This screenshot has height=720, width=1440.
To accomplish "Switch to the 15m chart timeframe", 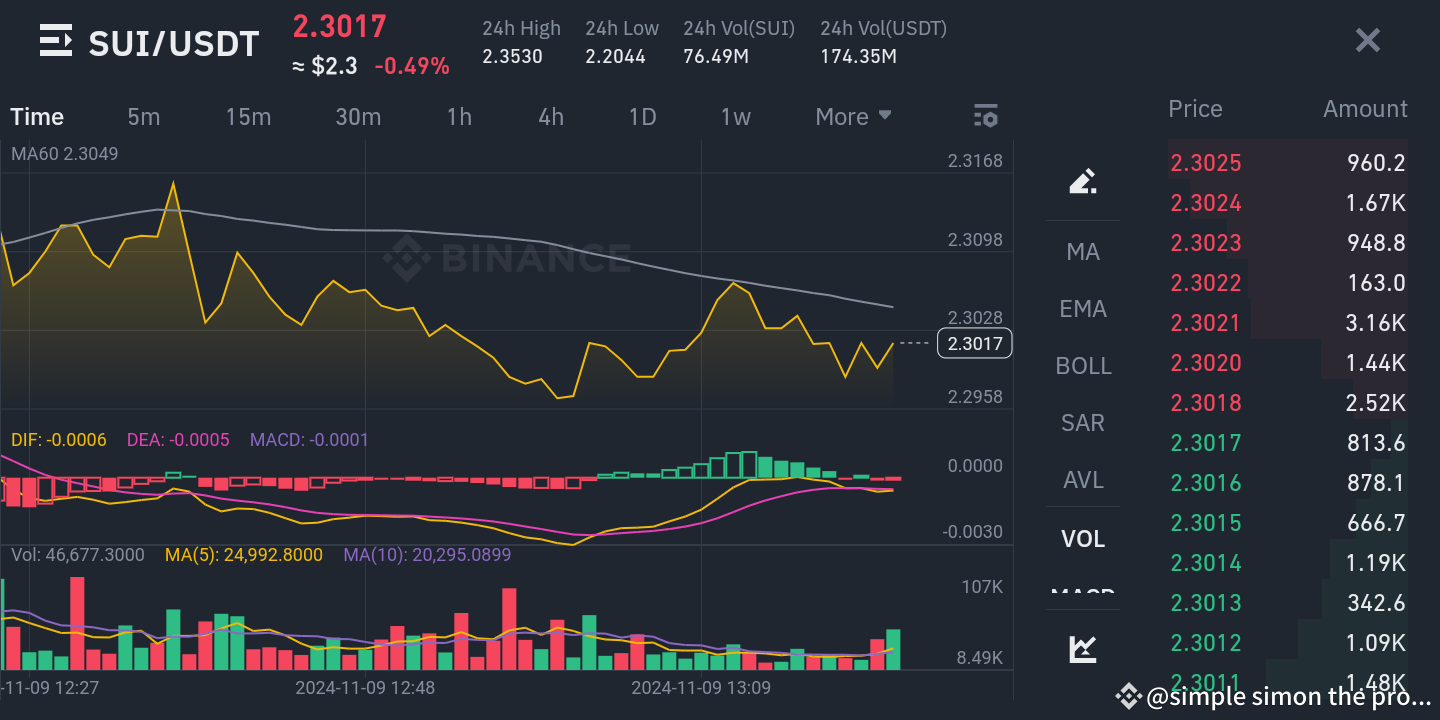I will point(248,116).
